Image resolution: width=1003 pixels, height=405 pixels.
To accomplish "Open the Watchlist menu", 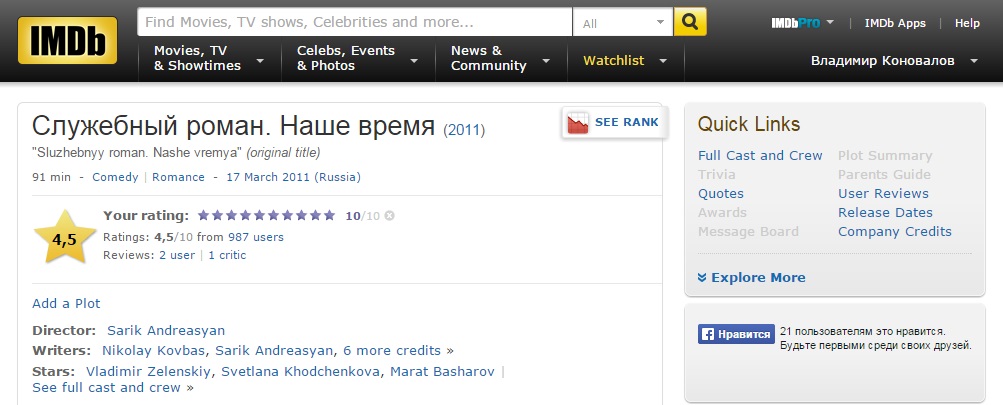I will (626, 61).
